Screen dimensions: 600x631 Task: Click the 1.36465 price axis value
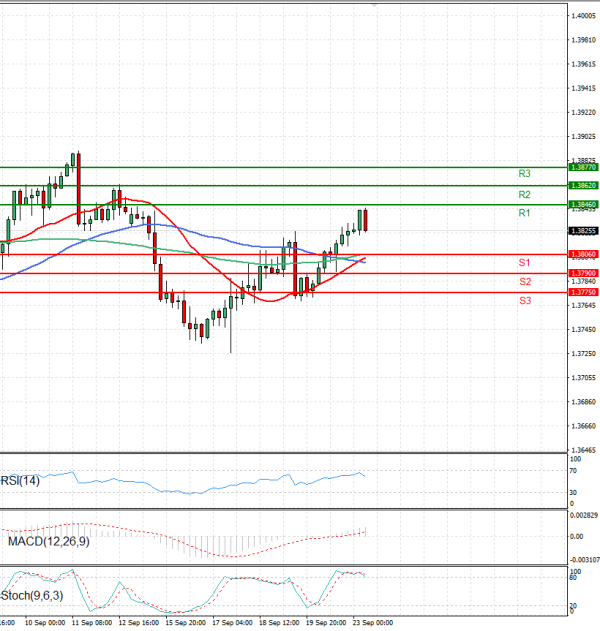pos(584,450)
